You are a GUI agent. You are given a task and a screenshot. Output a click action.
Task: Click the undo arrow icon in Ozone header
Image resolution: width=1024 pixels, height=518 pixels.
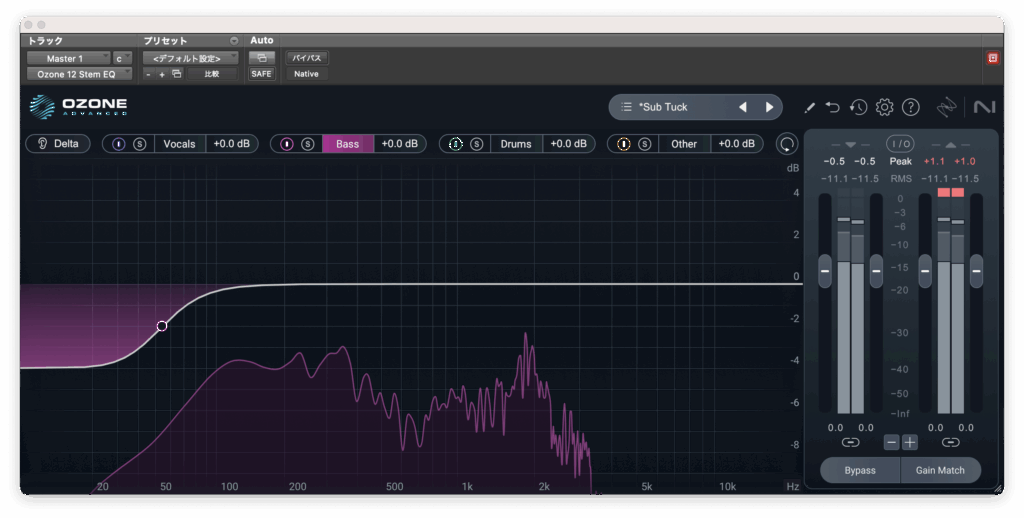point(833,107)
